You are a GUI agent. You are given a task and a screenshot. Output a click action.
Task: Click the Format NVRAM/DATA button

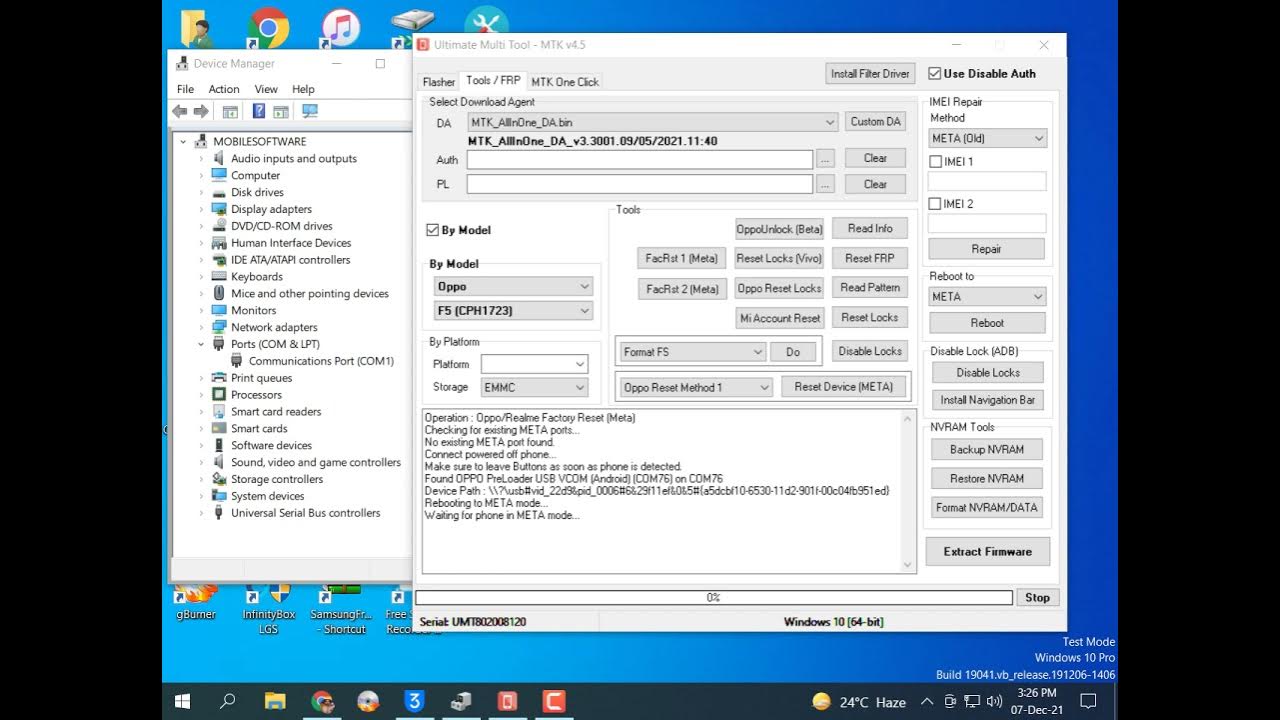[x=987, y=507]
